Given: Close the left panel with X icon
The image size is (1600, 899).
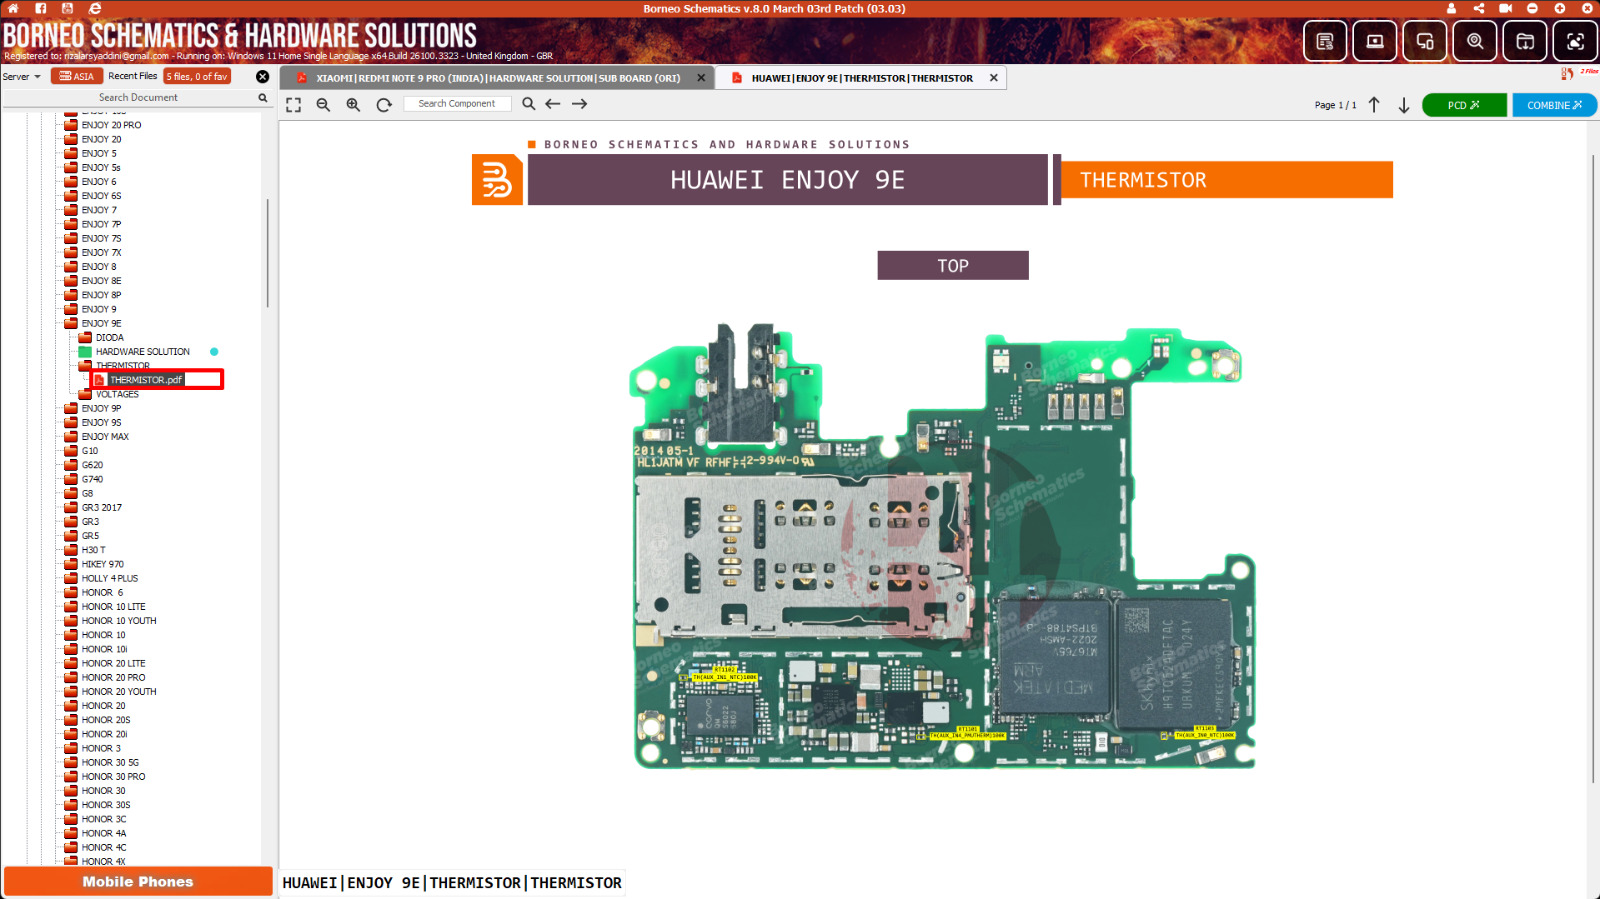Looking at the screenshot, I should click(x=262, y=76).
